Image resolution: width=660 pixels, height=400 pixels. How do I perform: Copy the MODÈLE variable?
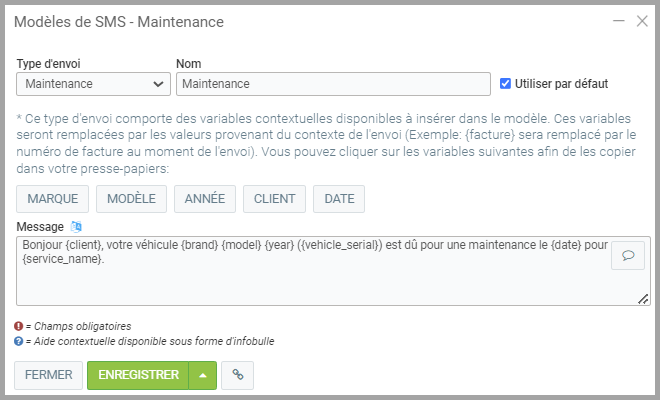click(x=131, y=199)
